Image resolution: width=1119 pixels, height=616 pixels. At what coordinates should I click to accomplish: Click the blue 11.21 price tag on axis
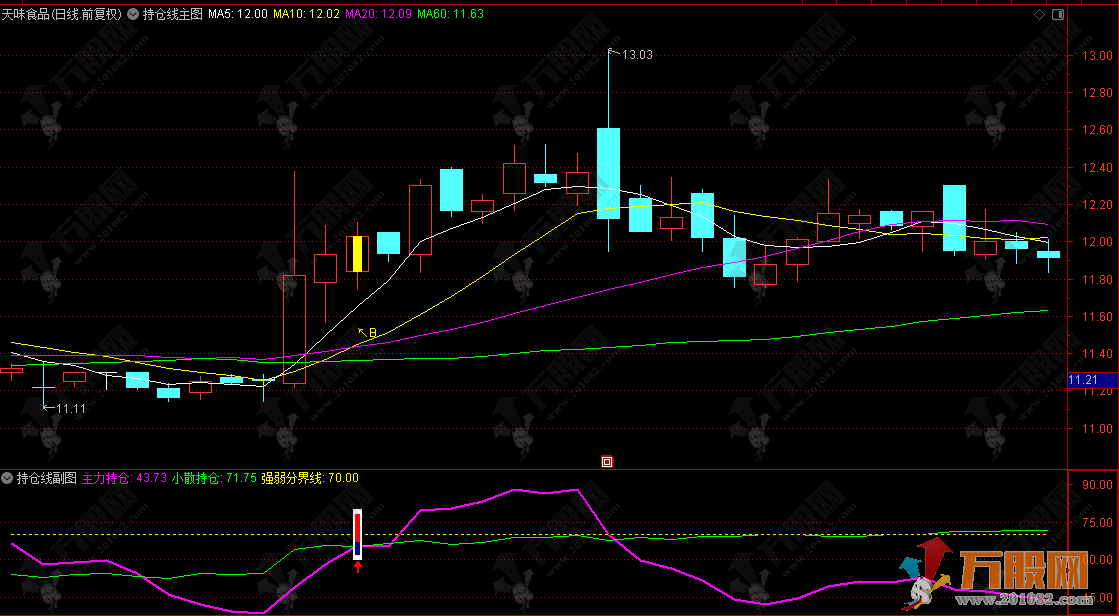(1083, 380)
